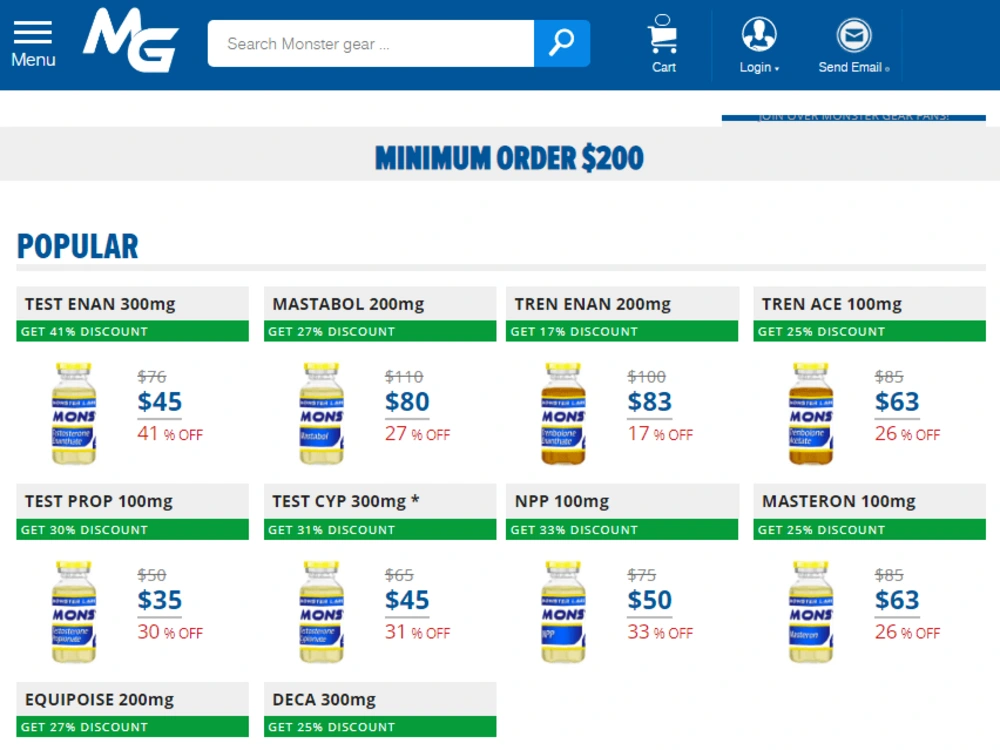The height and width of the screenshot is (750, 1000).
Task: Click the 30 % OFF label
Action: (x=170, y=632)
